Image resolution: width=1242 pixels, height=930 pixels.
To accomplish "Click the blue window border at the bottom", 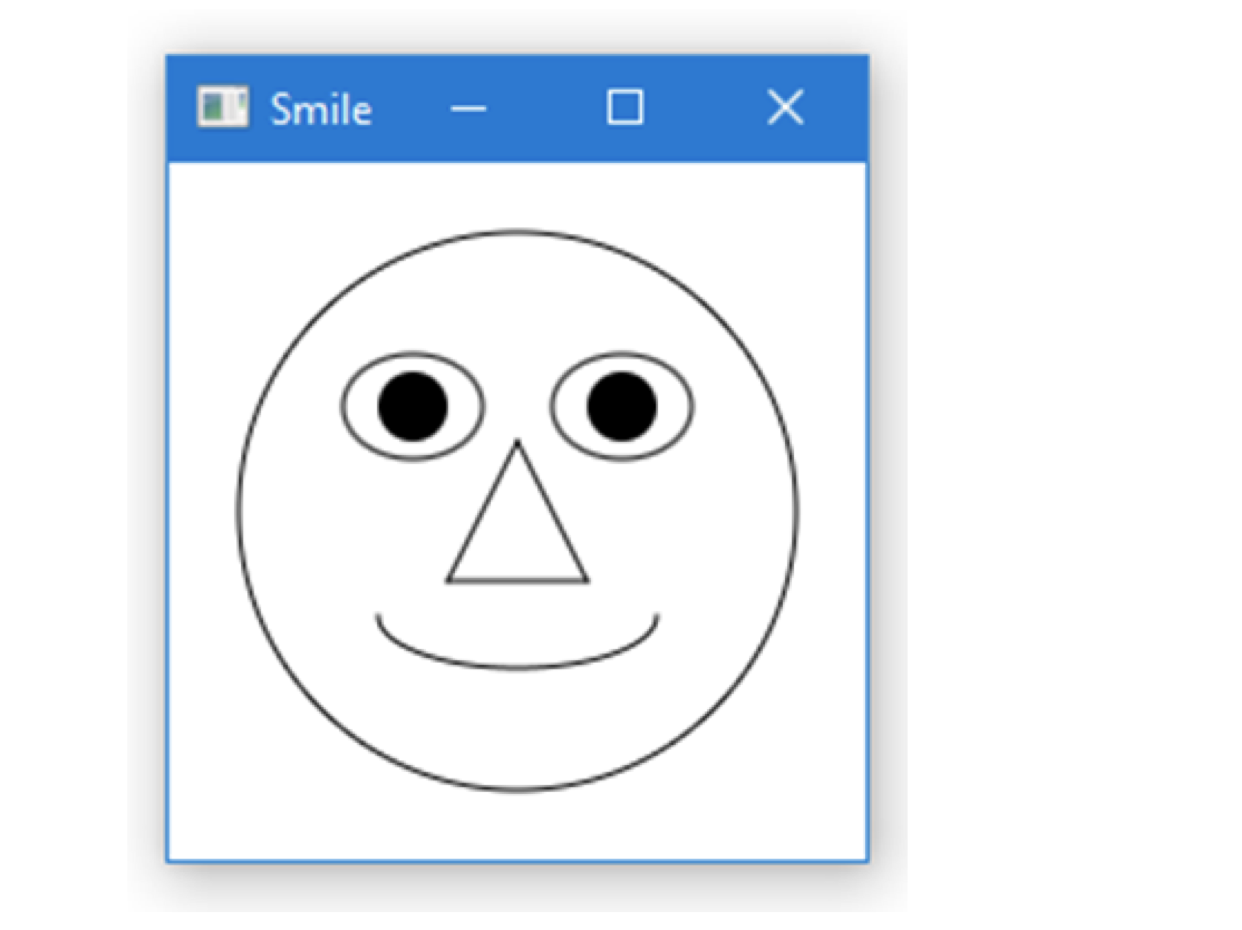I will (x=517, y=858).
